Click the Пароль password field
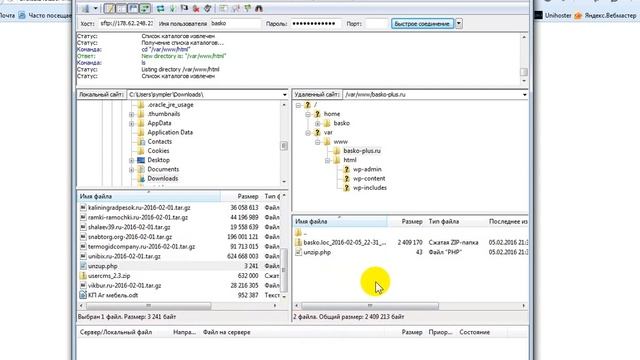 316,24
